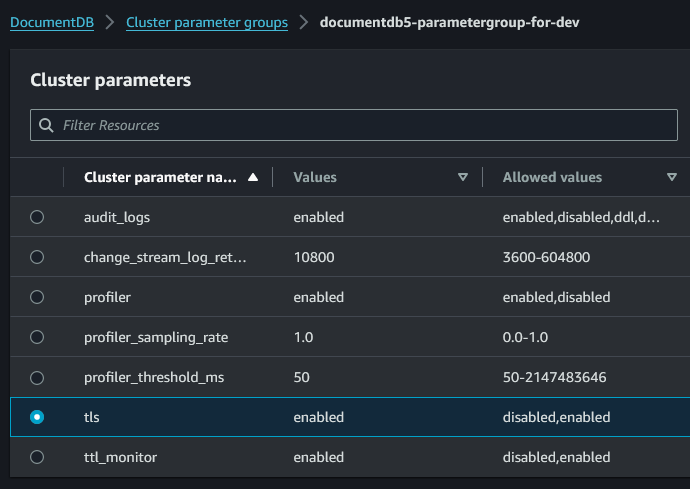Click the 0.0-1.0 allowed values cell
This screenshot has width=690, height=489.
(x=525, y=337)
